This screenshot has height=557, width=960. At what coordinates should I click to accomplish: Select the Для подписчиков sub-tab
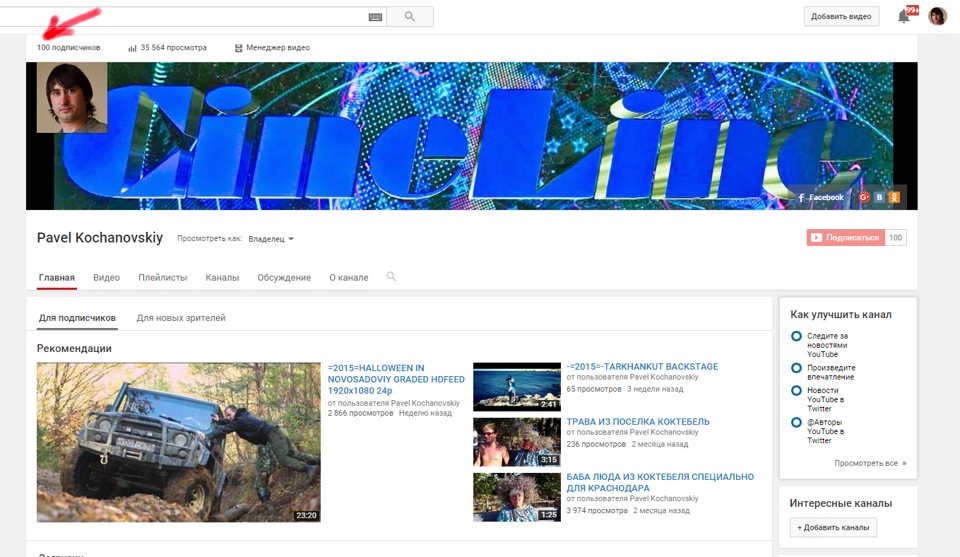pos(77,318)
